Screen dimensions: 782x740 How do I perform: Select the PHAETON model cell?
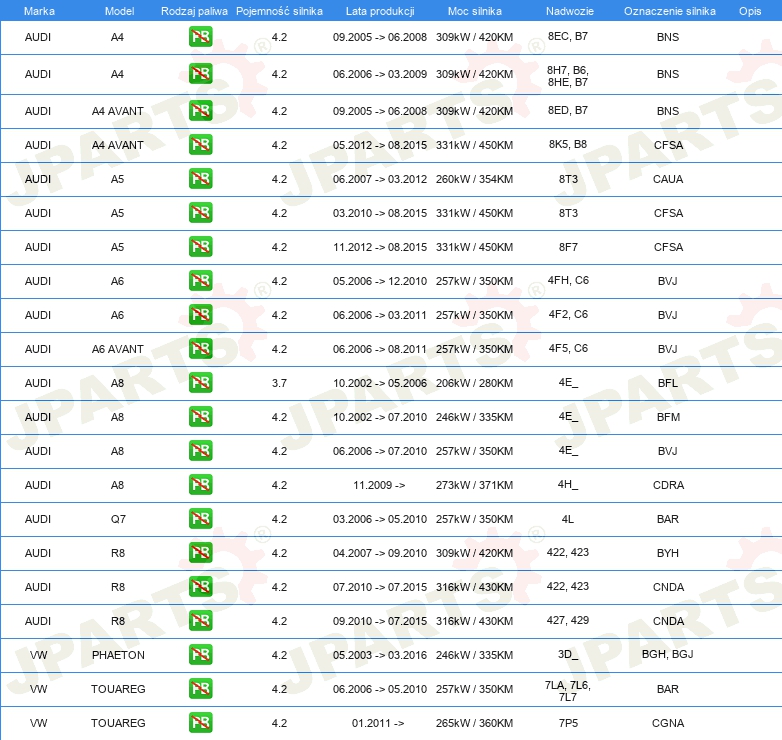pyautogui.click(x=118, y=655)
